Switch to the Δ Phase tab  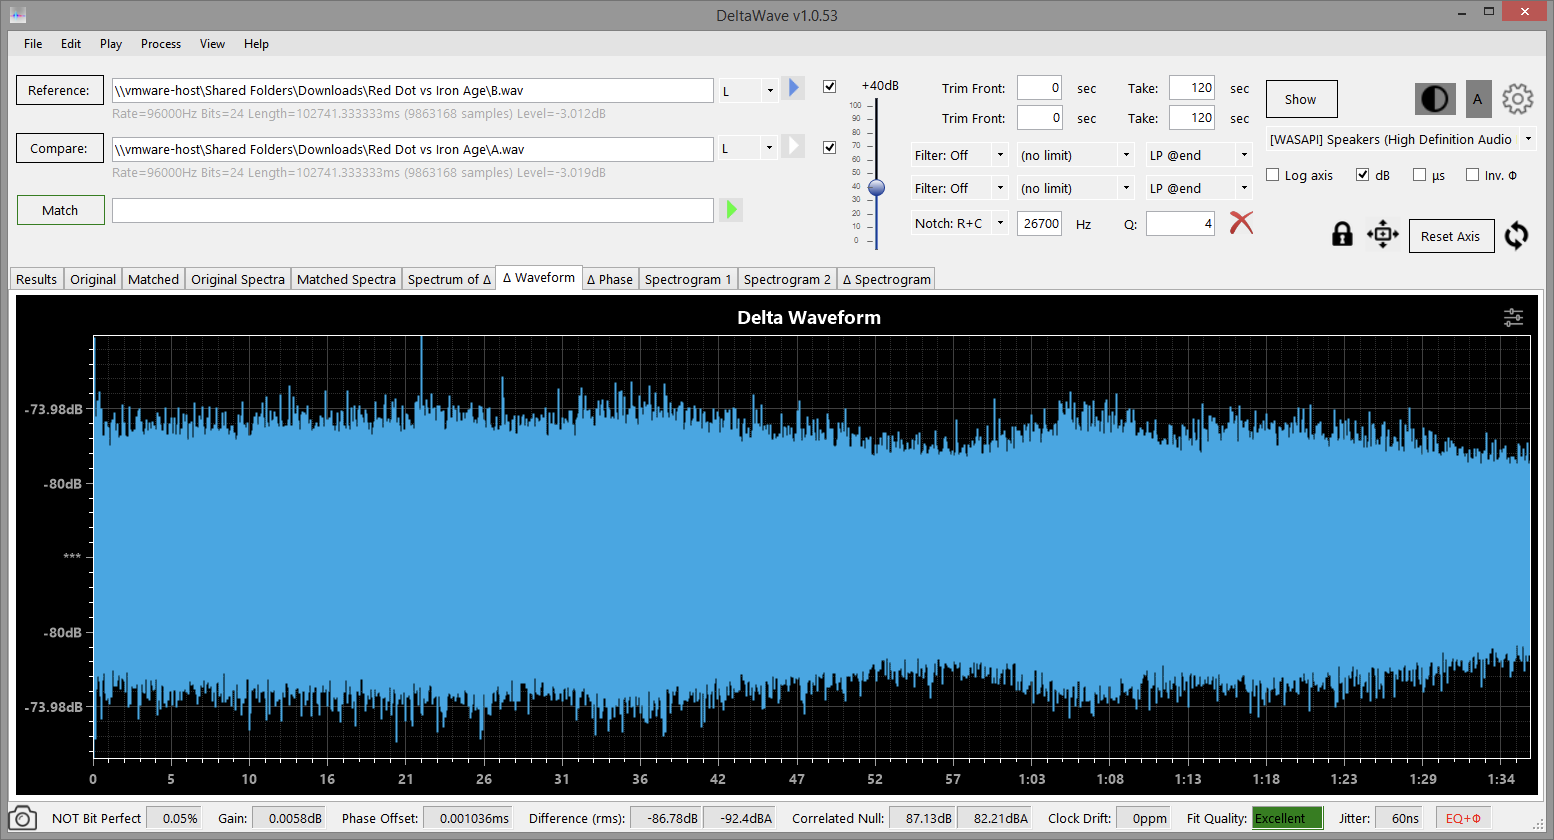610,279
